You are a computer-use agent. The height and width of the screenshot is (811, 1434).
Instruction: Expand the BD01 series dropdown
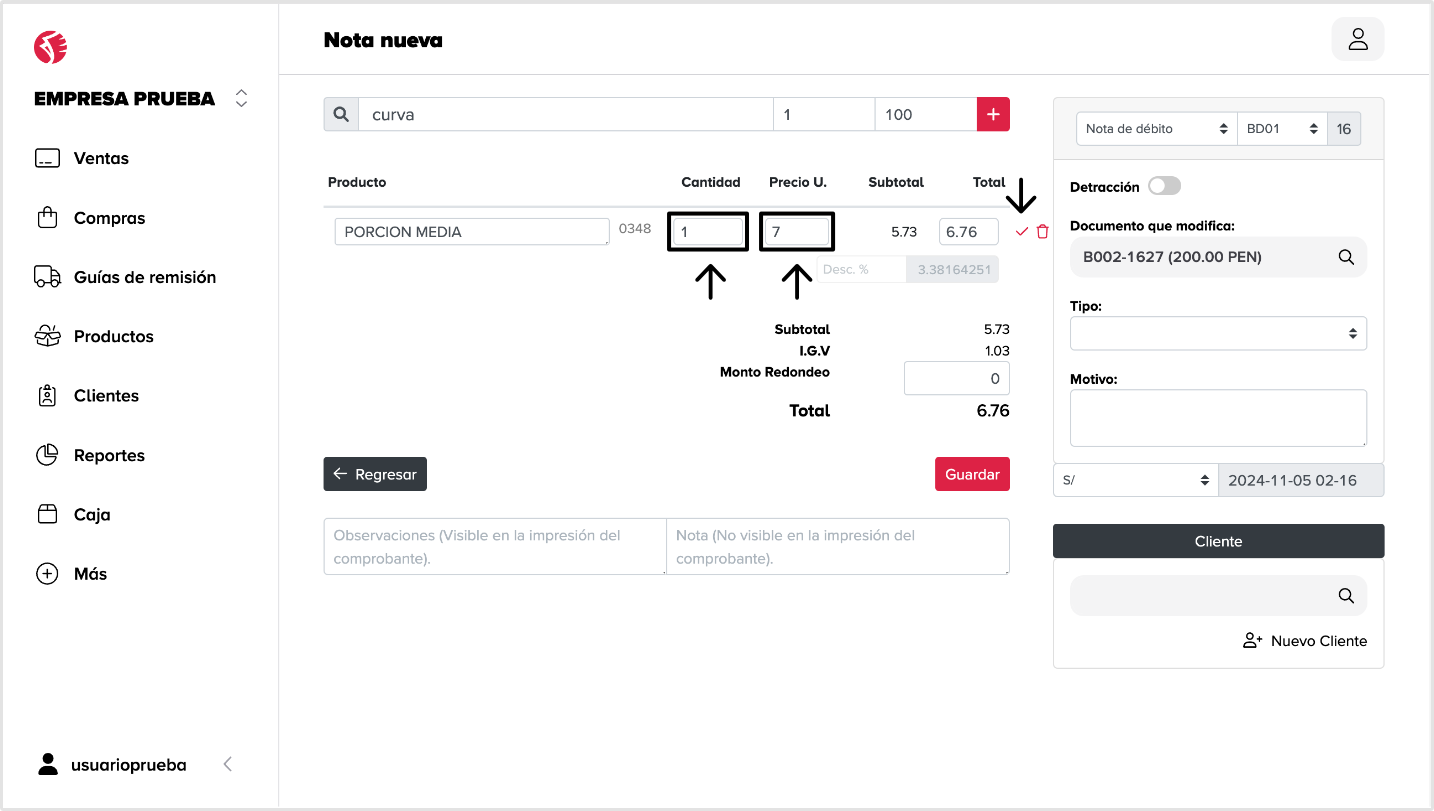click(1281, 129)
